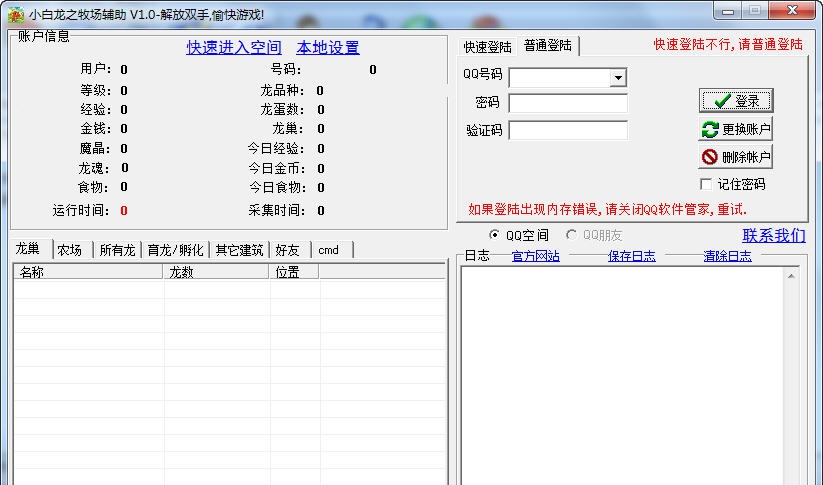This screenshot has height=485, width=823.
Task: Click the 如果登陆出现内存错误 warning text
Action: (x=607, y=209)
